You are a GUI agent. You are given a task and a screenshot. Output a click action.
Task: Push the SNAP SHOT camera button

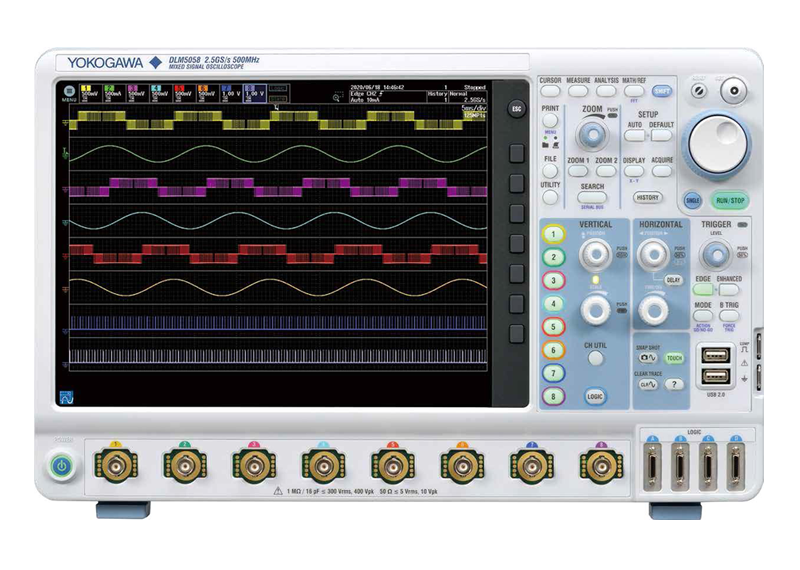[x=647, y=358]
